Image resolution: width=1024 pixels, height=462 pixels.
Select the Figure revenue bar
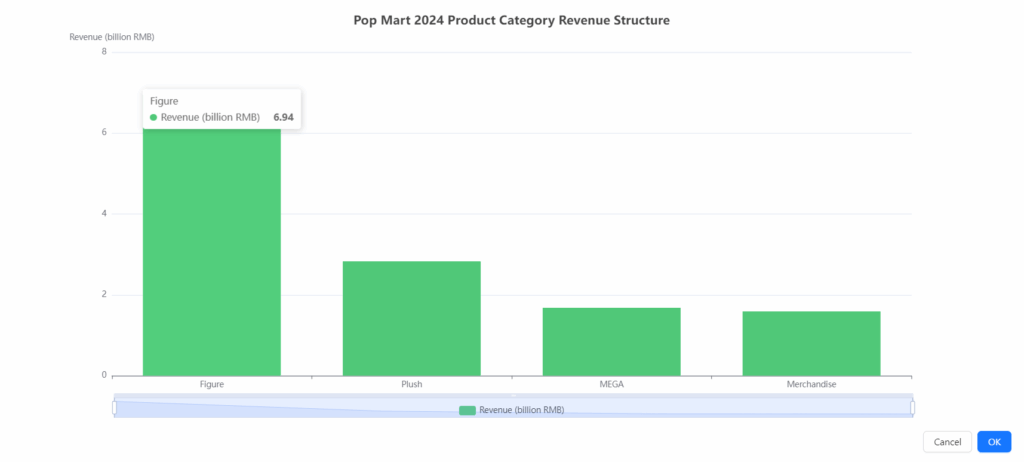211,260
